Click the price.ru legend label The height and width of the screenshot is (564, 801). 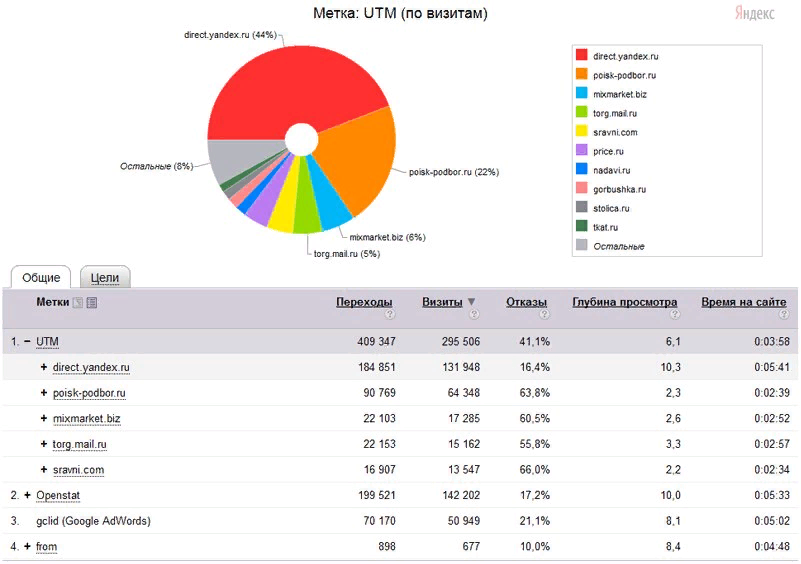click(608, 152)
